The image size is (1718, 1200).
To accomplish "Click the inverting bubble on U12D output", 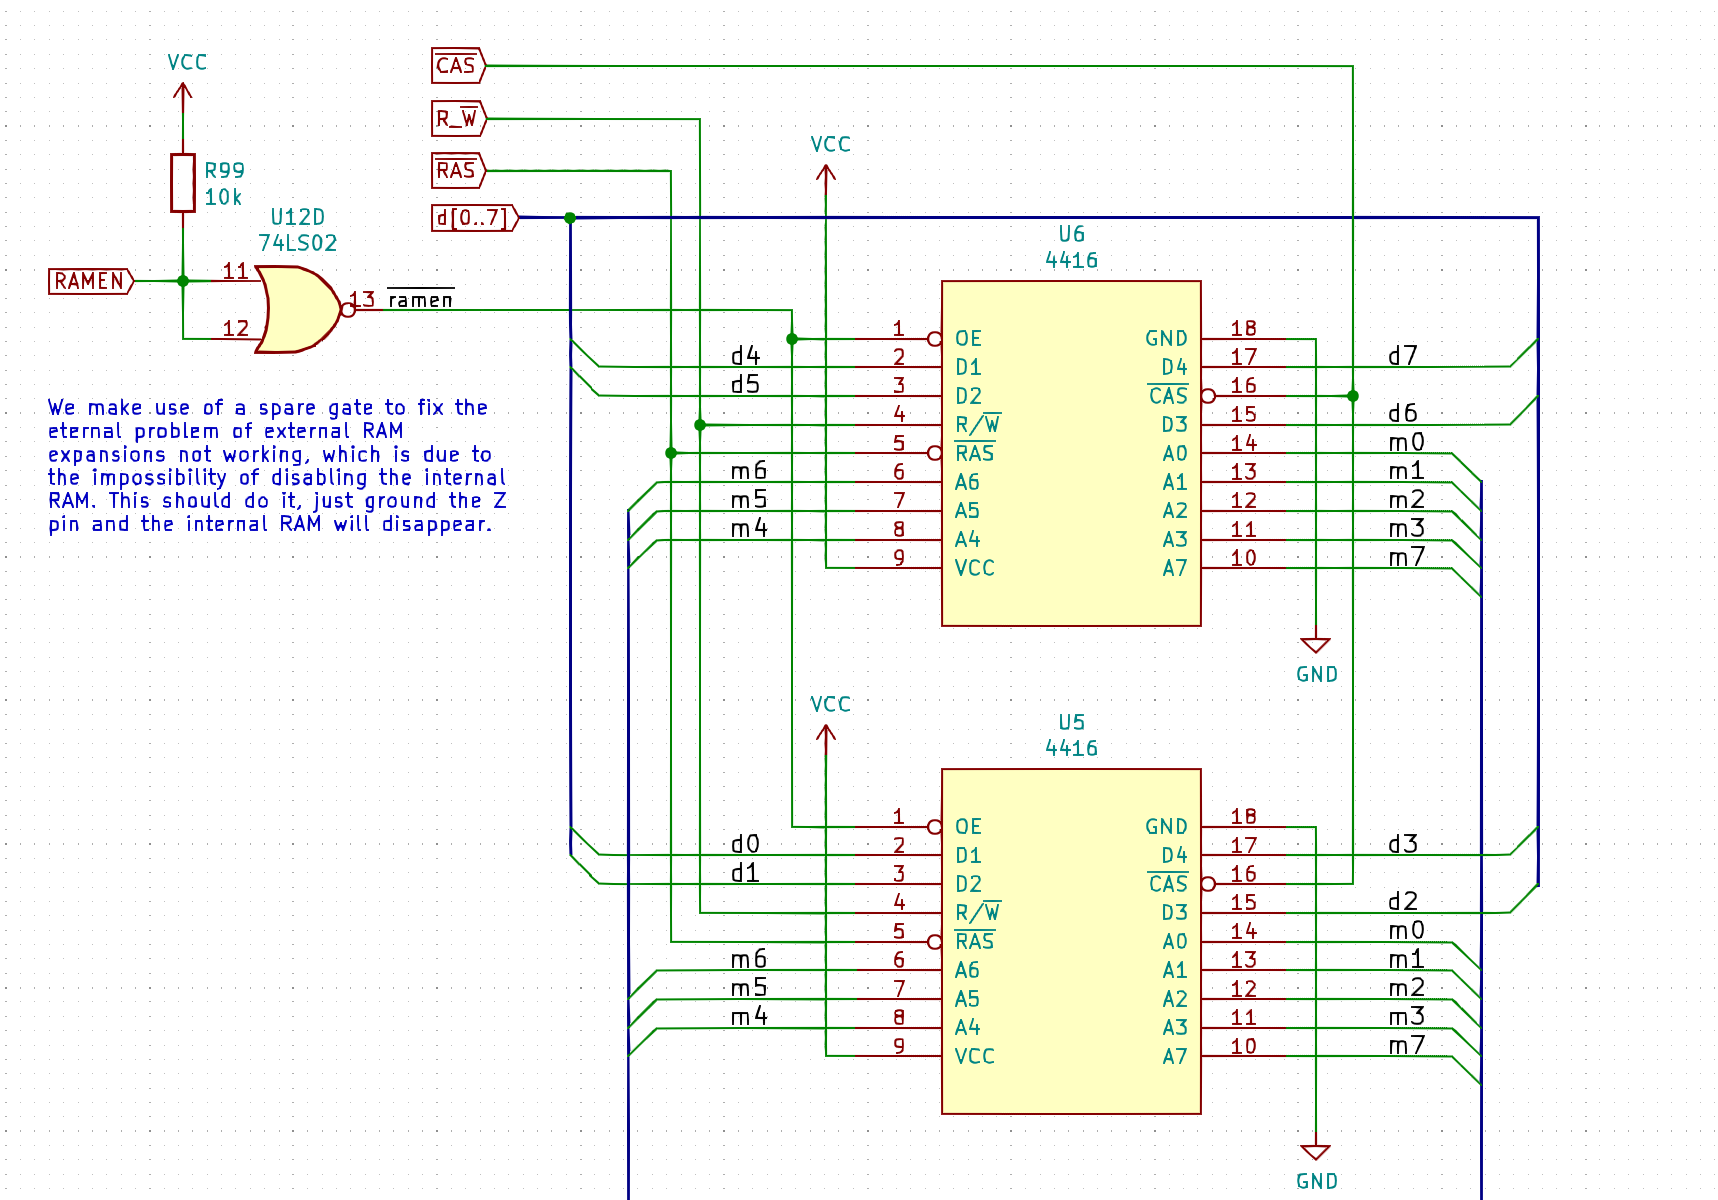I will click(x=348, y=310).
